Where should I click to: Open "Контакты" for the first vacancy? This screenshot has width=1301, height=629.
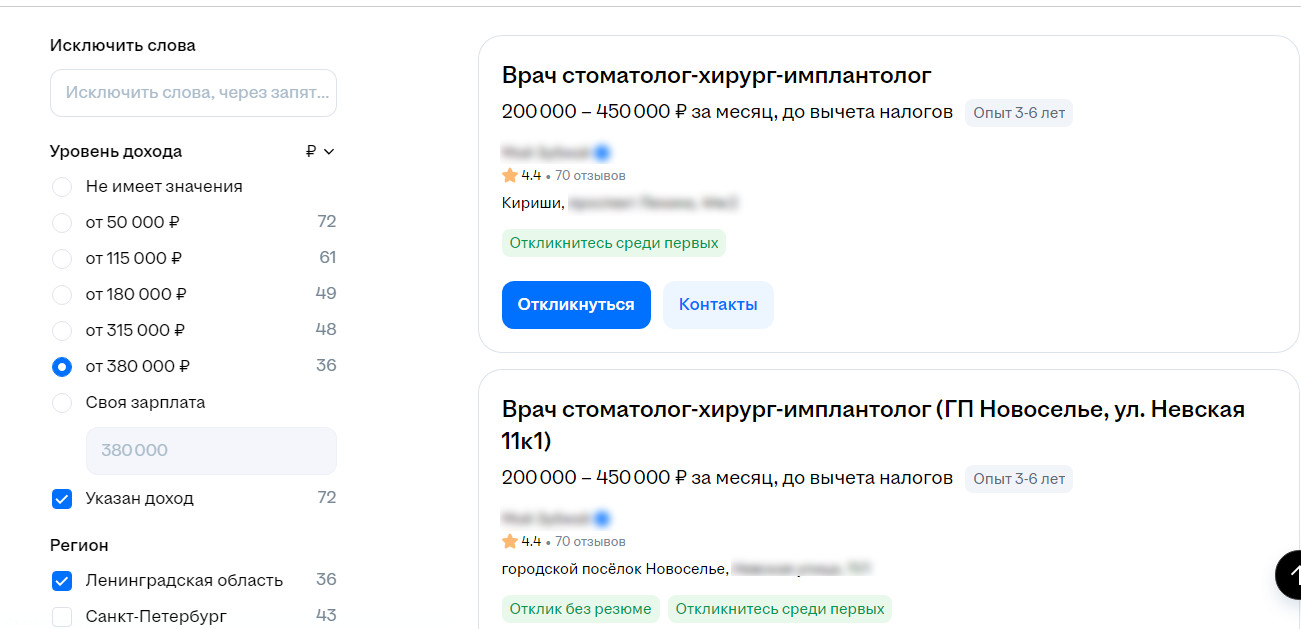tap(718, 305)
